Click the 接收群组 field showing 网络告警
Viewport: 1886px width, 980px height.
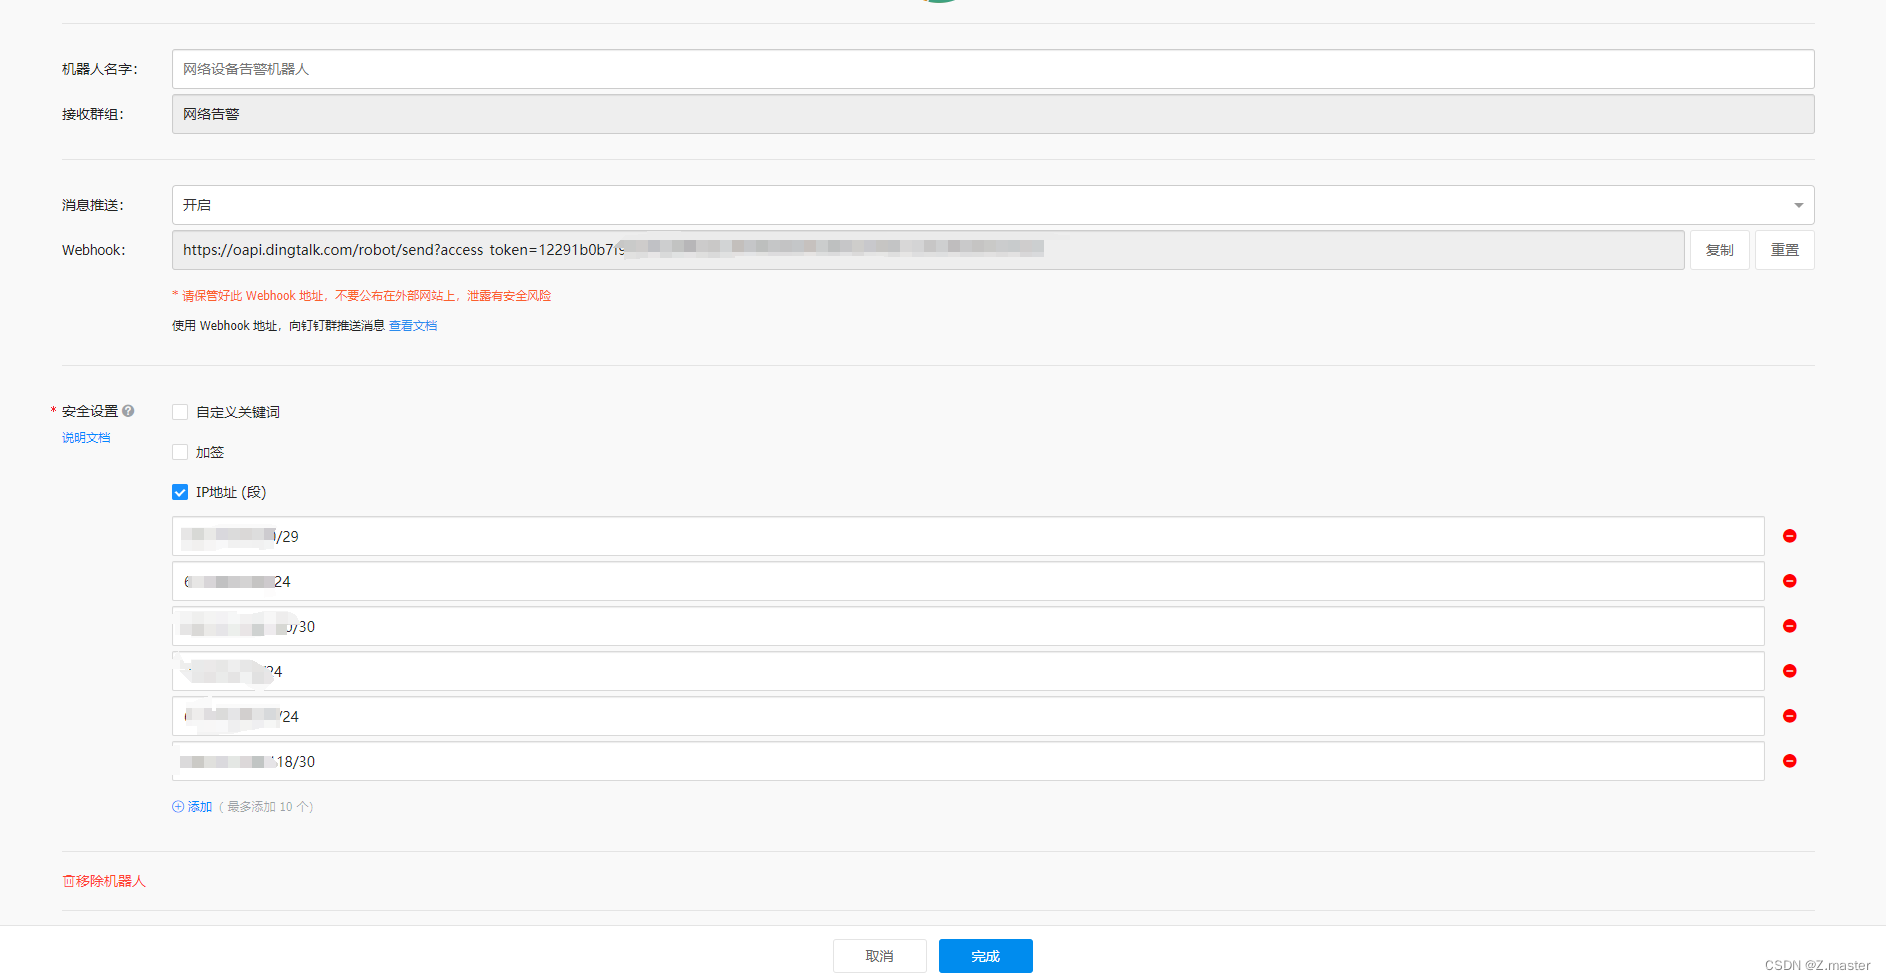tap(993, 114)
